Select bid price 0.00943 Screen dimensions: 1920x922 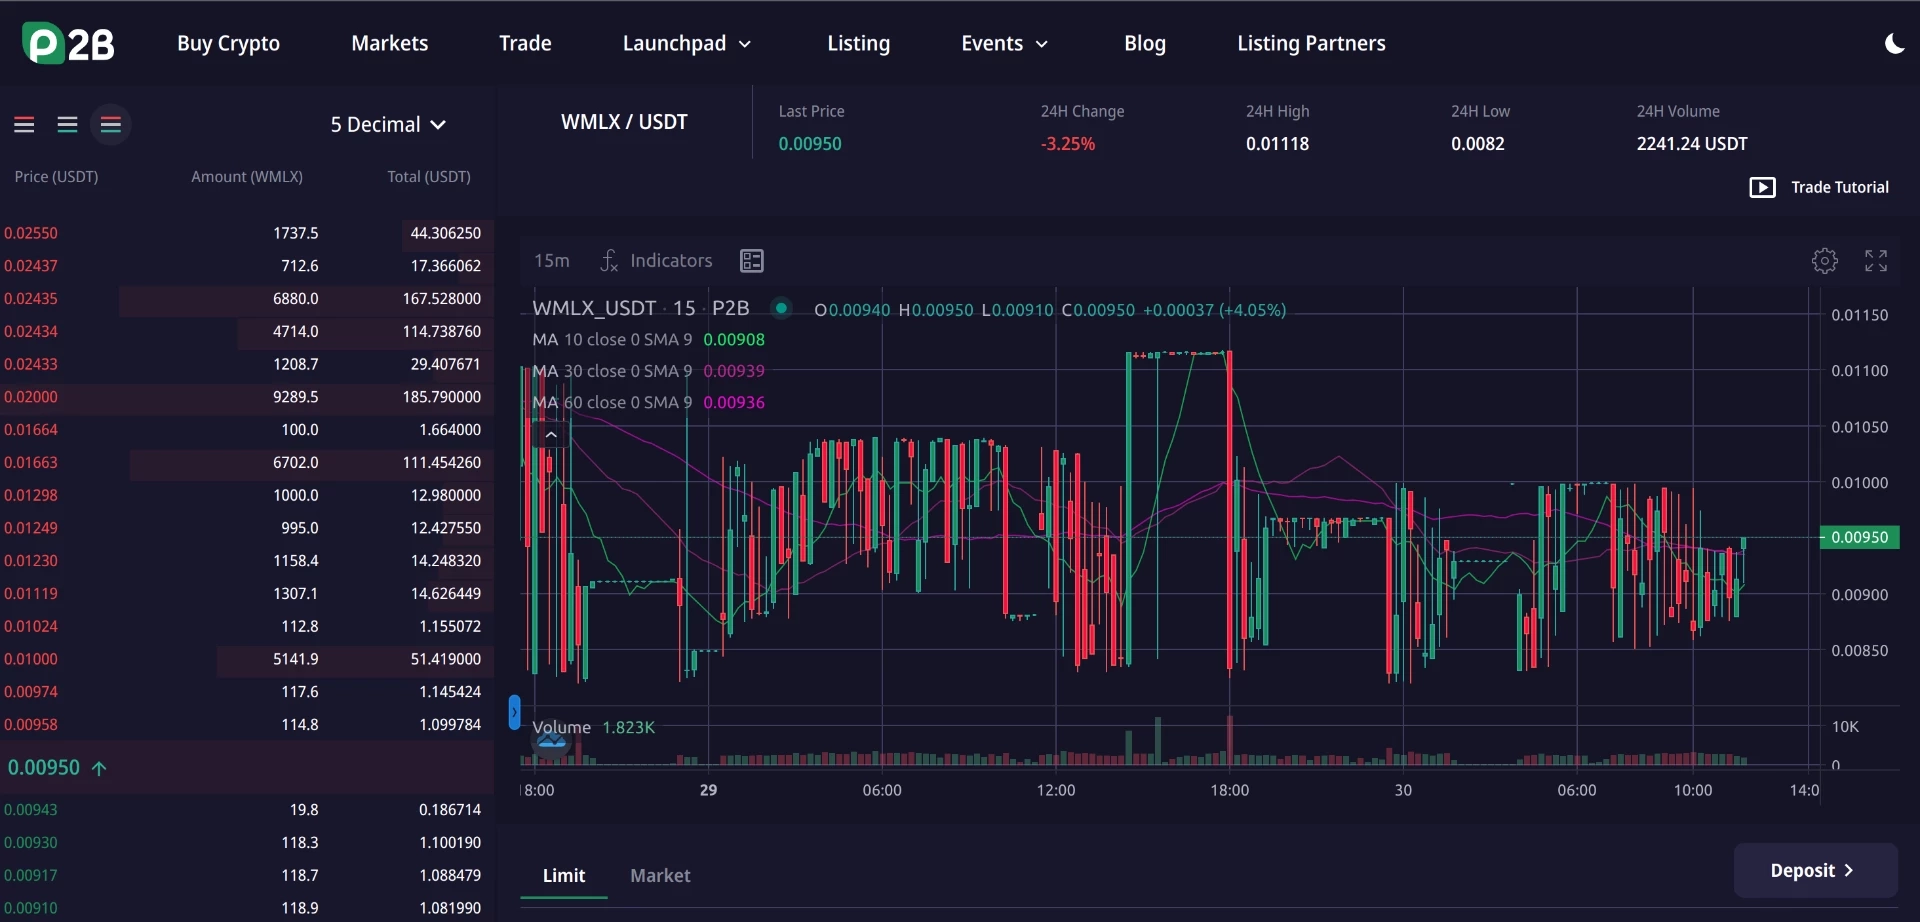click(x=31, y=810)
